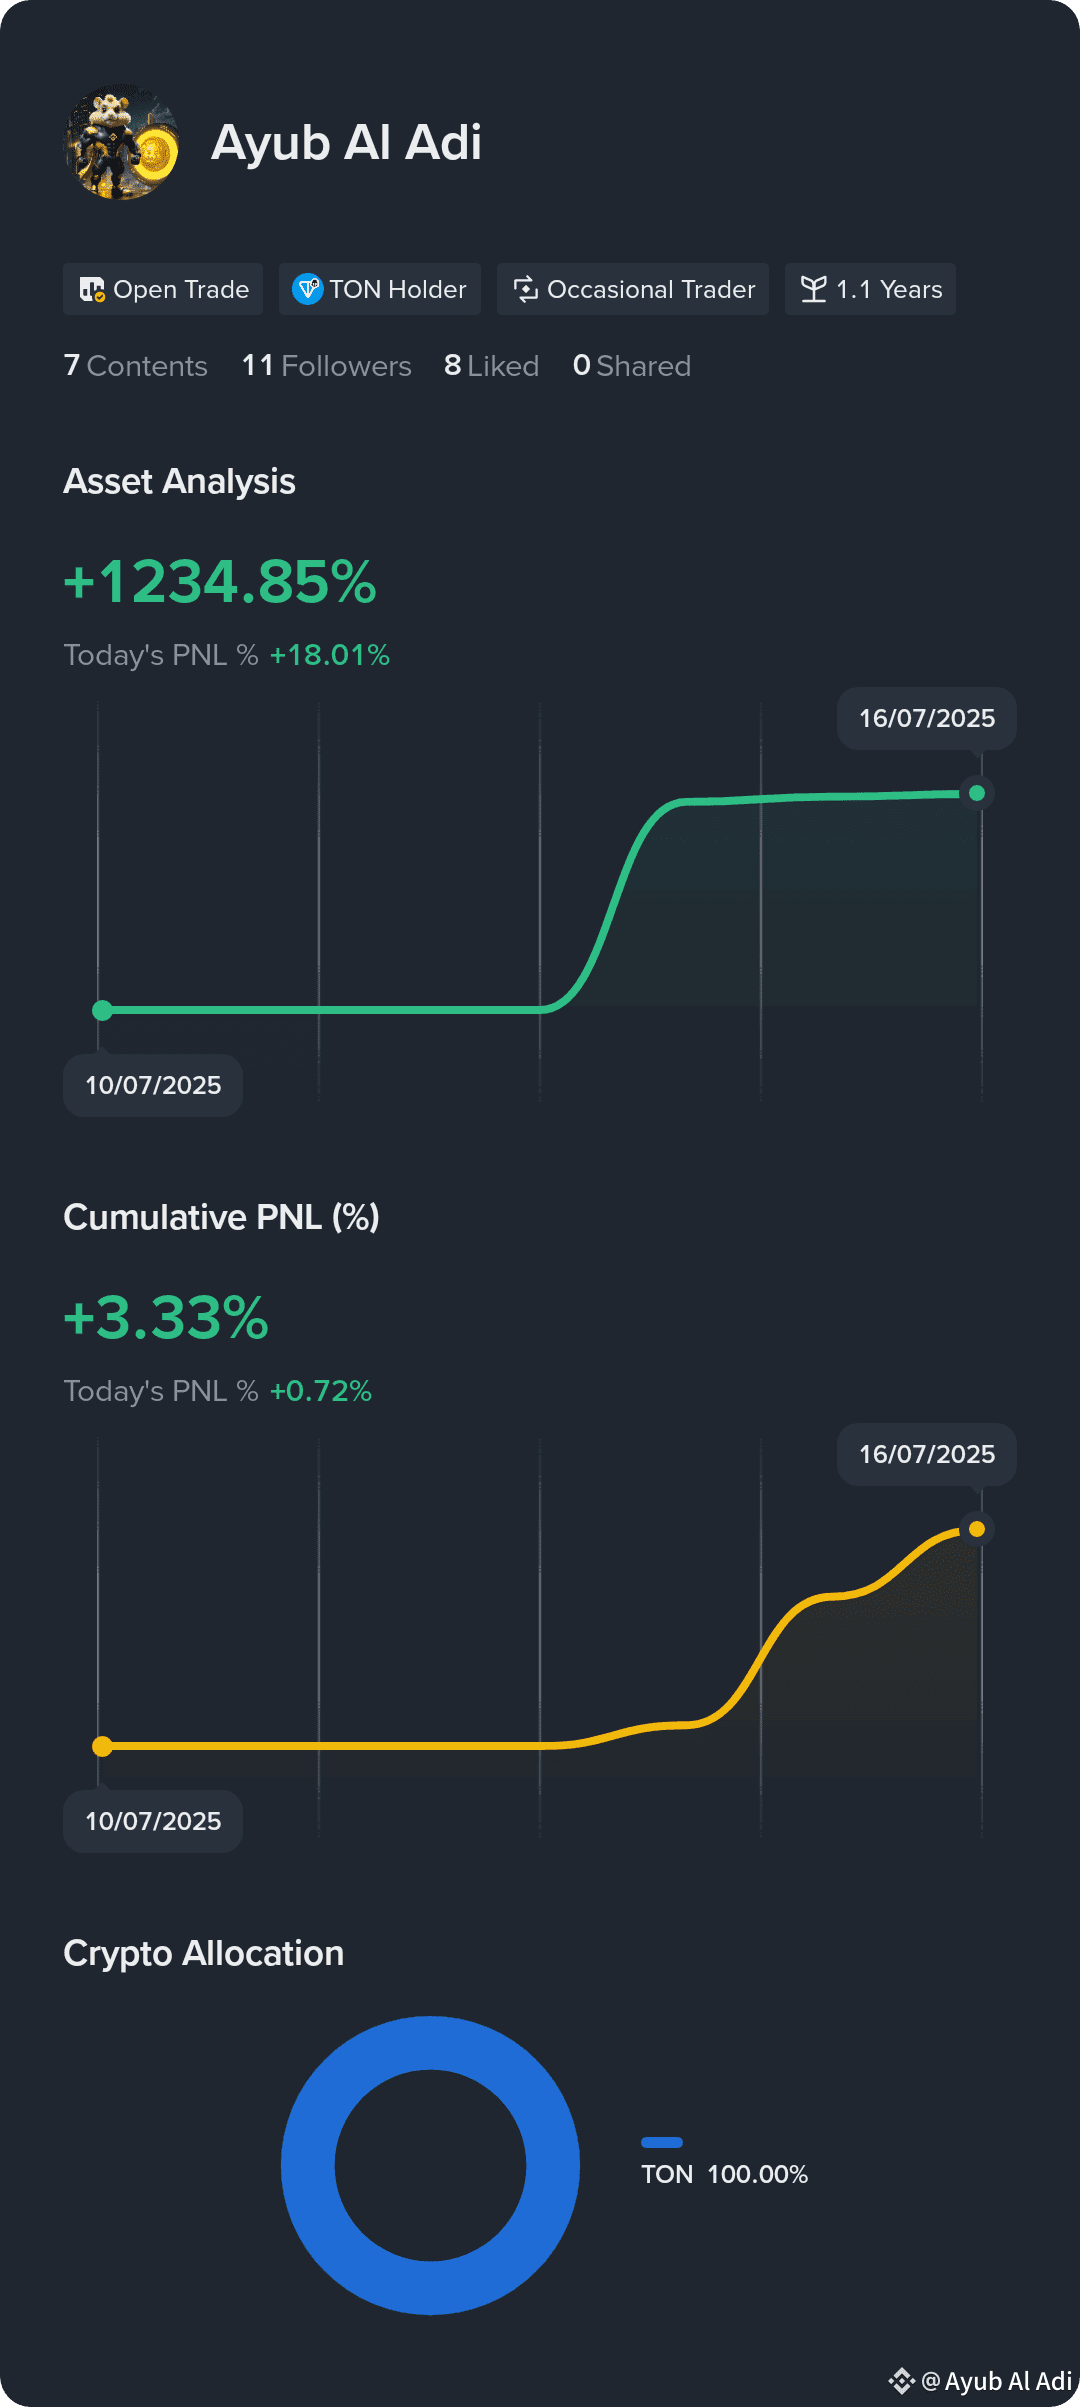Click the sprout icon beside 1.1 Years
Image resolution: width=1080 pixels, height=2407 pixels.
point(814,290)
